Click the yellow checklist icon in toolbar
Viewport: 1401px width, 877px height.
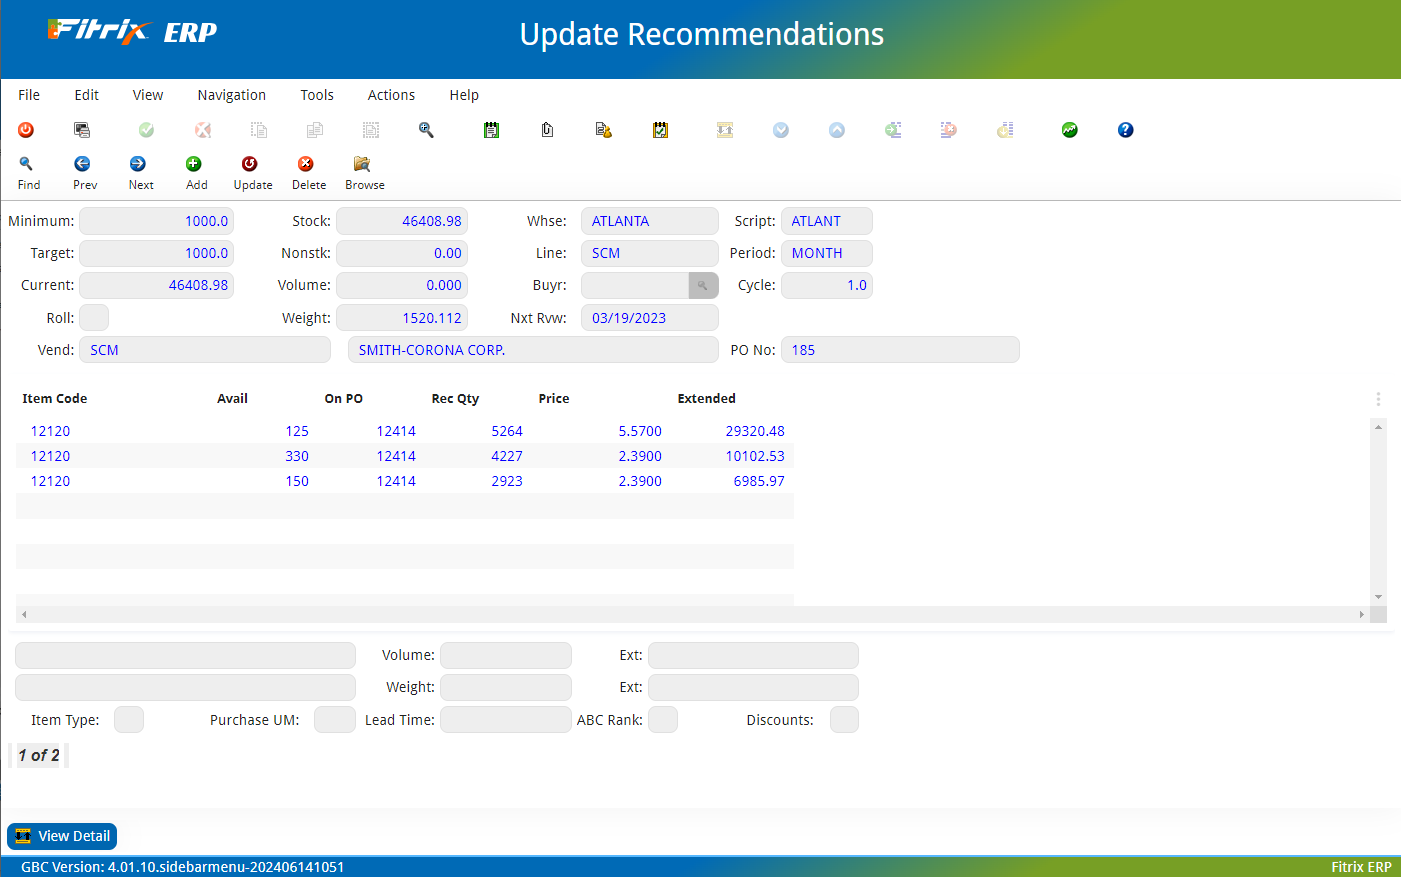pos(660,130)
